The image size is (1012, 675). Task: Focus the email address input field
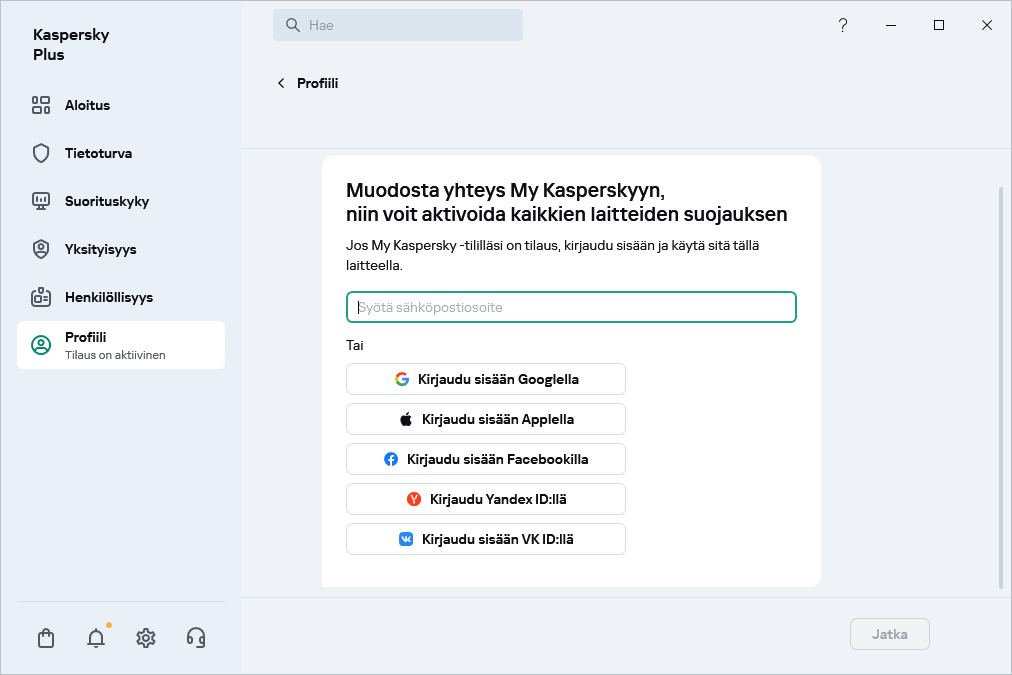(571, 307)
